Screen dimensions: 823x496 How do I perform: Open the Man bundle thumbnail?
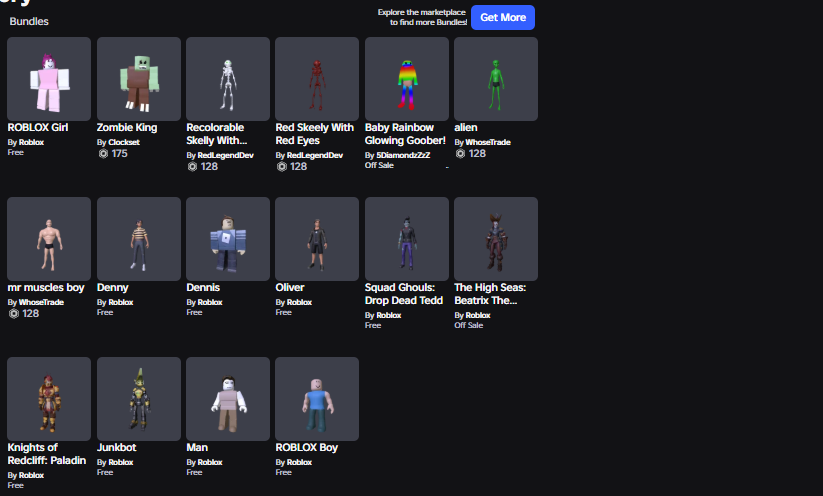(x=228, y=399)
